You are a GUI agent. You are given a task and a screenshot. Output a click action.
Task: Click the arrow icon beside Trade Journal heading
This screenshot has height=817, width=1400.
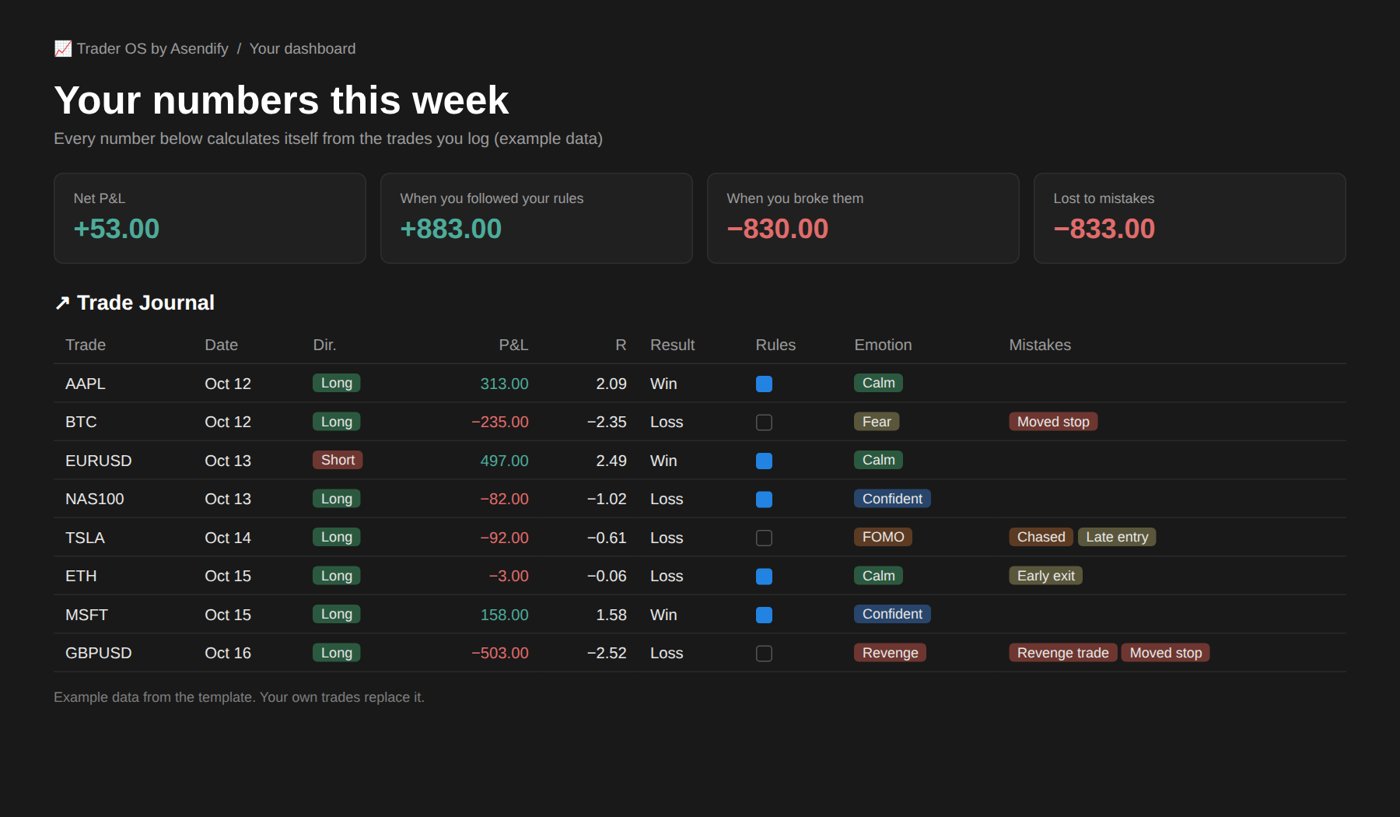(62, 303)
